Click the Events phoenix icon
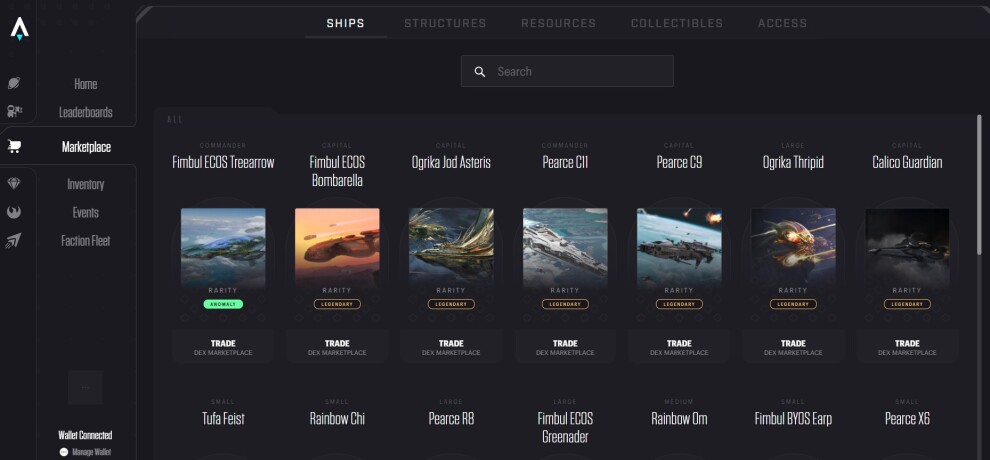 point(14,212)
